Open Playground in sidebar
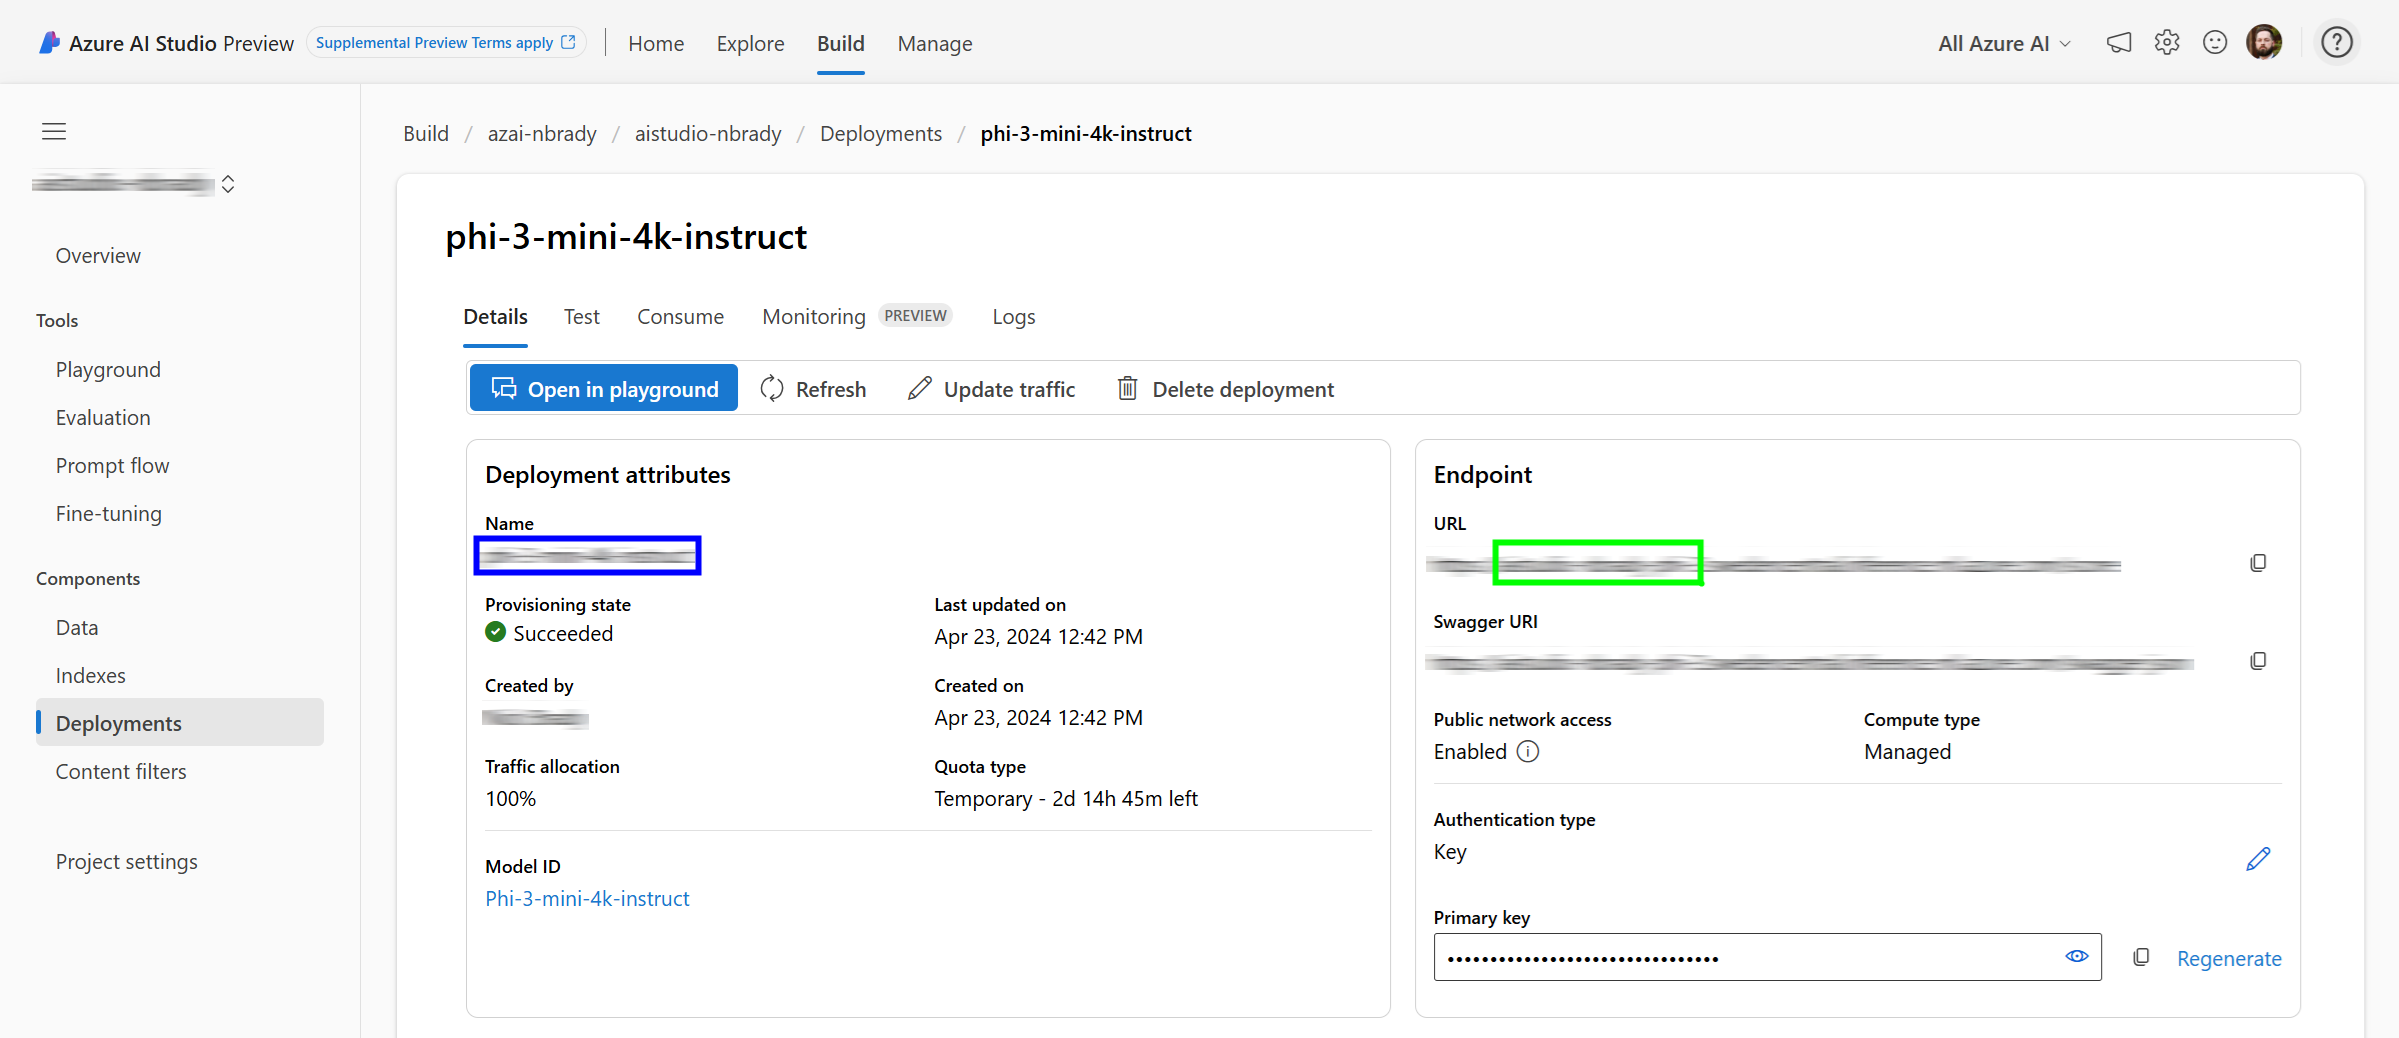 pos(108,369)
